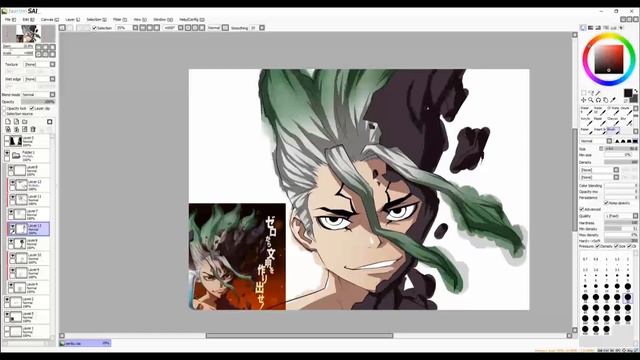Image resolution: width=640 pixels, height=360 pixels.
Task: Toggle the Advanced settings checkbox
Action: click(x=582, y=209)
